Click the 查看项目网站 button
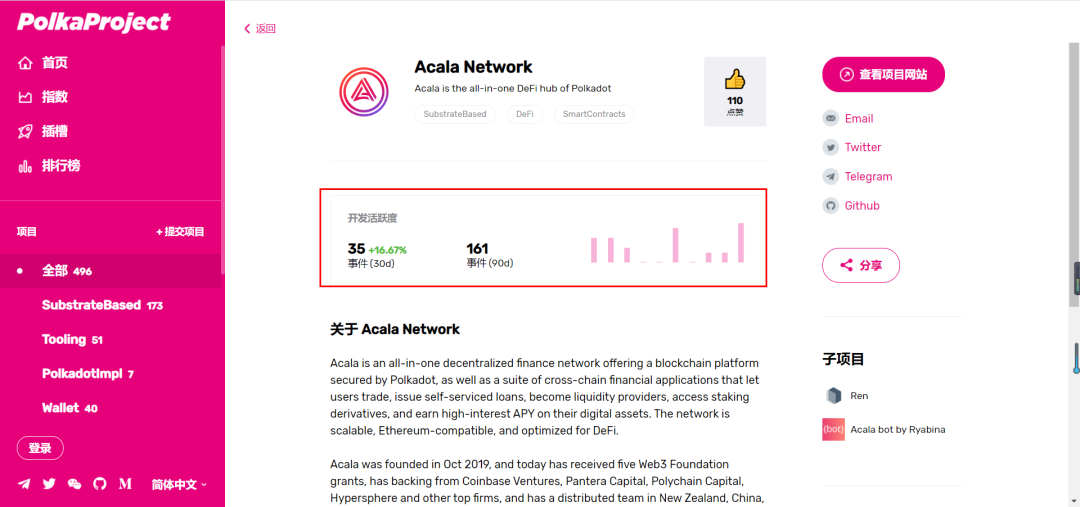Image resolution: width=1080 pixels, height=507 pixels. 883,74
